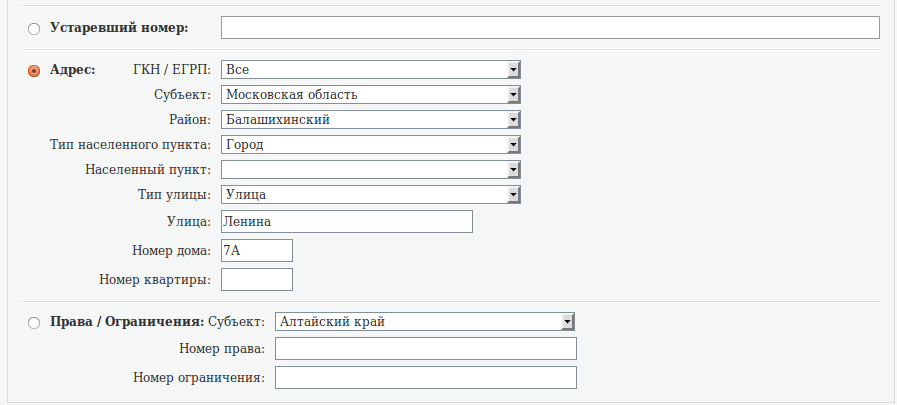Viewport: 897px width, 405px height.
Task: Expand the Субъект dropdown showing Московская область
Action: tap(370, 95)
